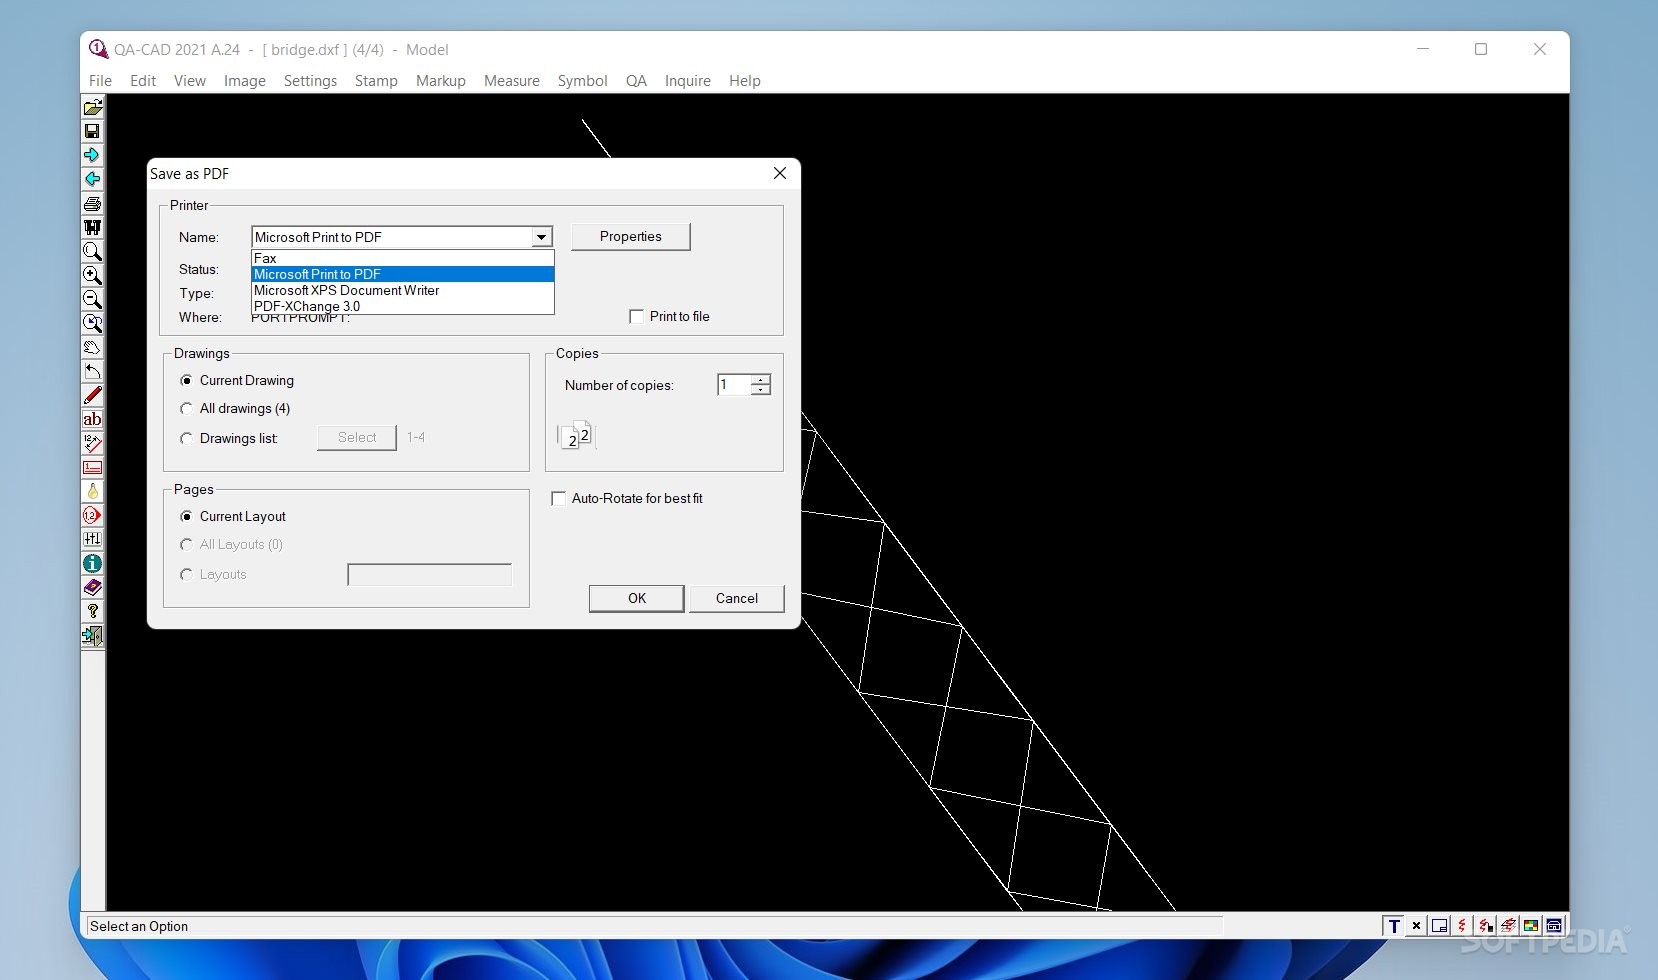Click the red QA balloon number icon
This screenshot has width=1658, height=980.
(x=92, y=515)
